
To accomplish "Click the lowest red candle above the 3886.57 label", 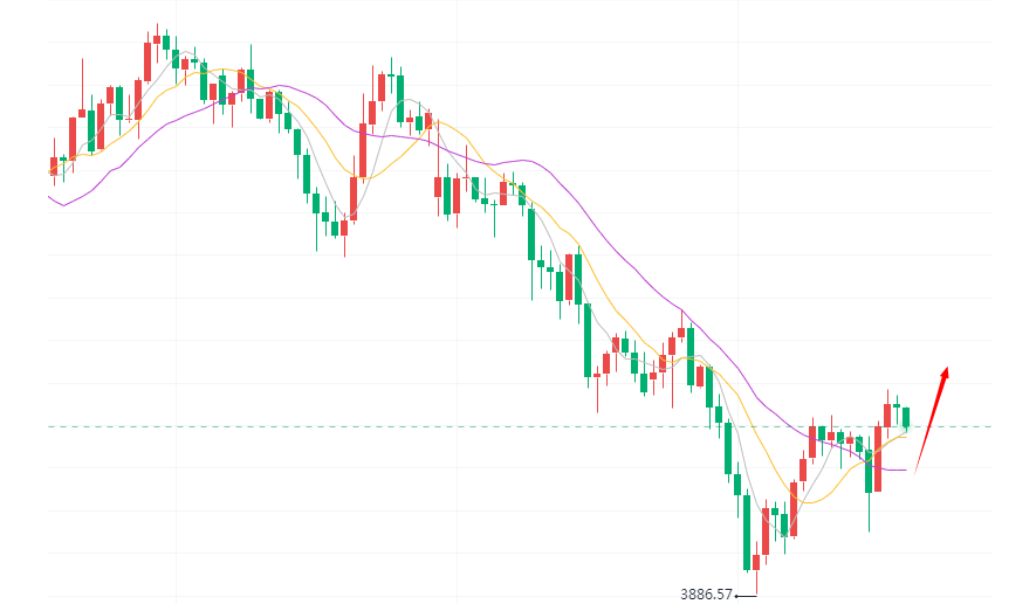I will (756, 562).
